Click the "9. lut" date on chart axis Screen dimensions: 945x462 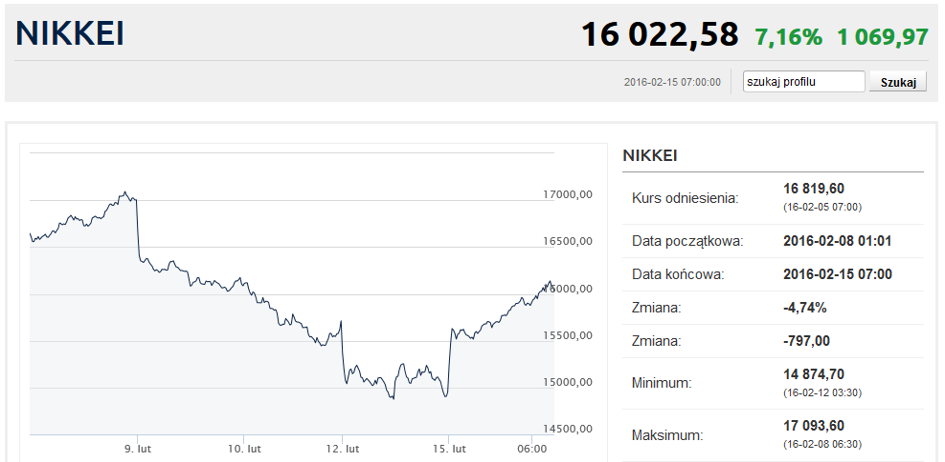(138, 448)
